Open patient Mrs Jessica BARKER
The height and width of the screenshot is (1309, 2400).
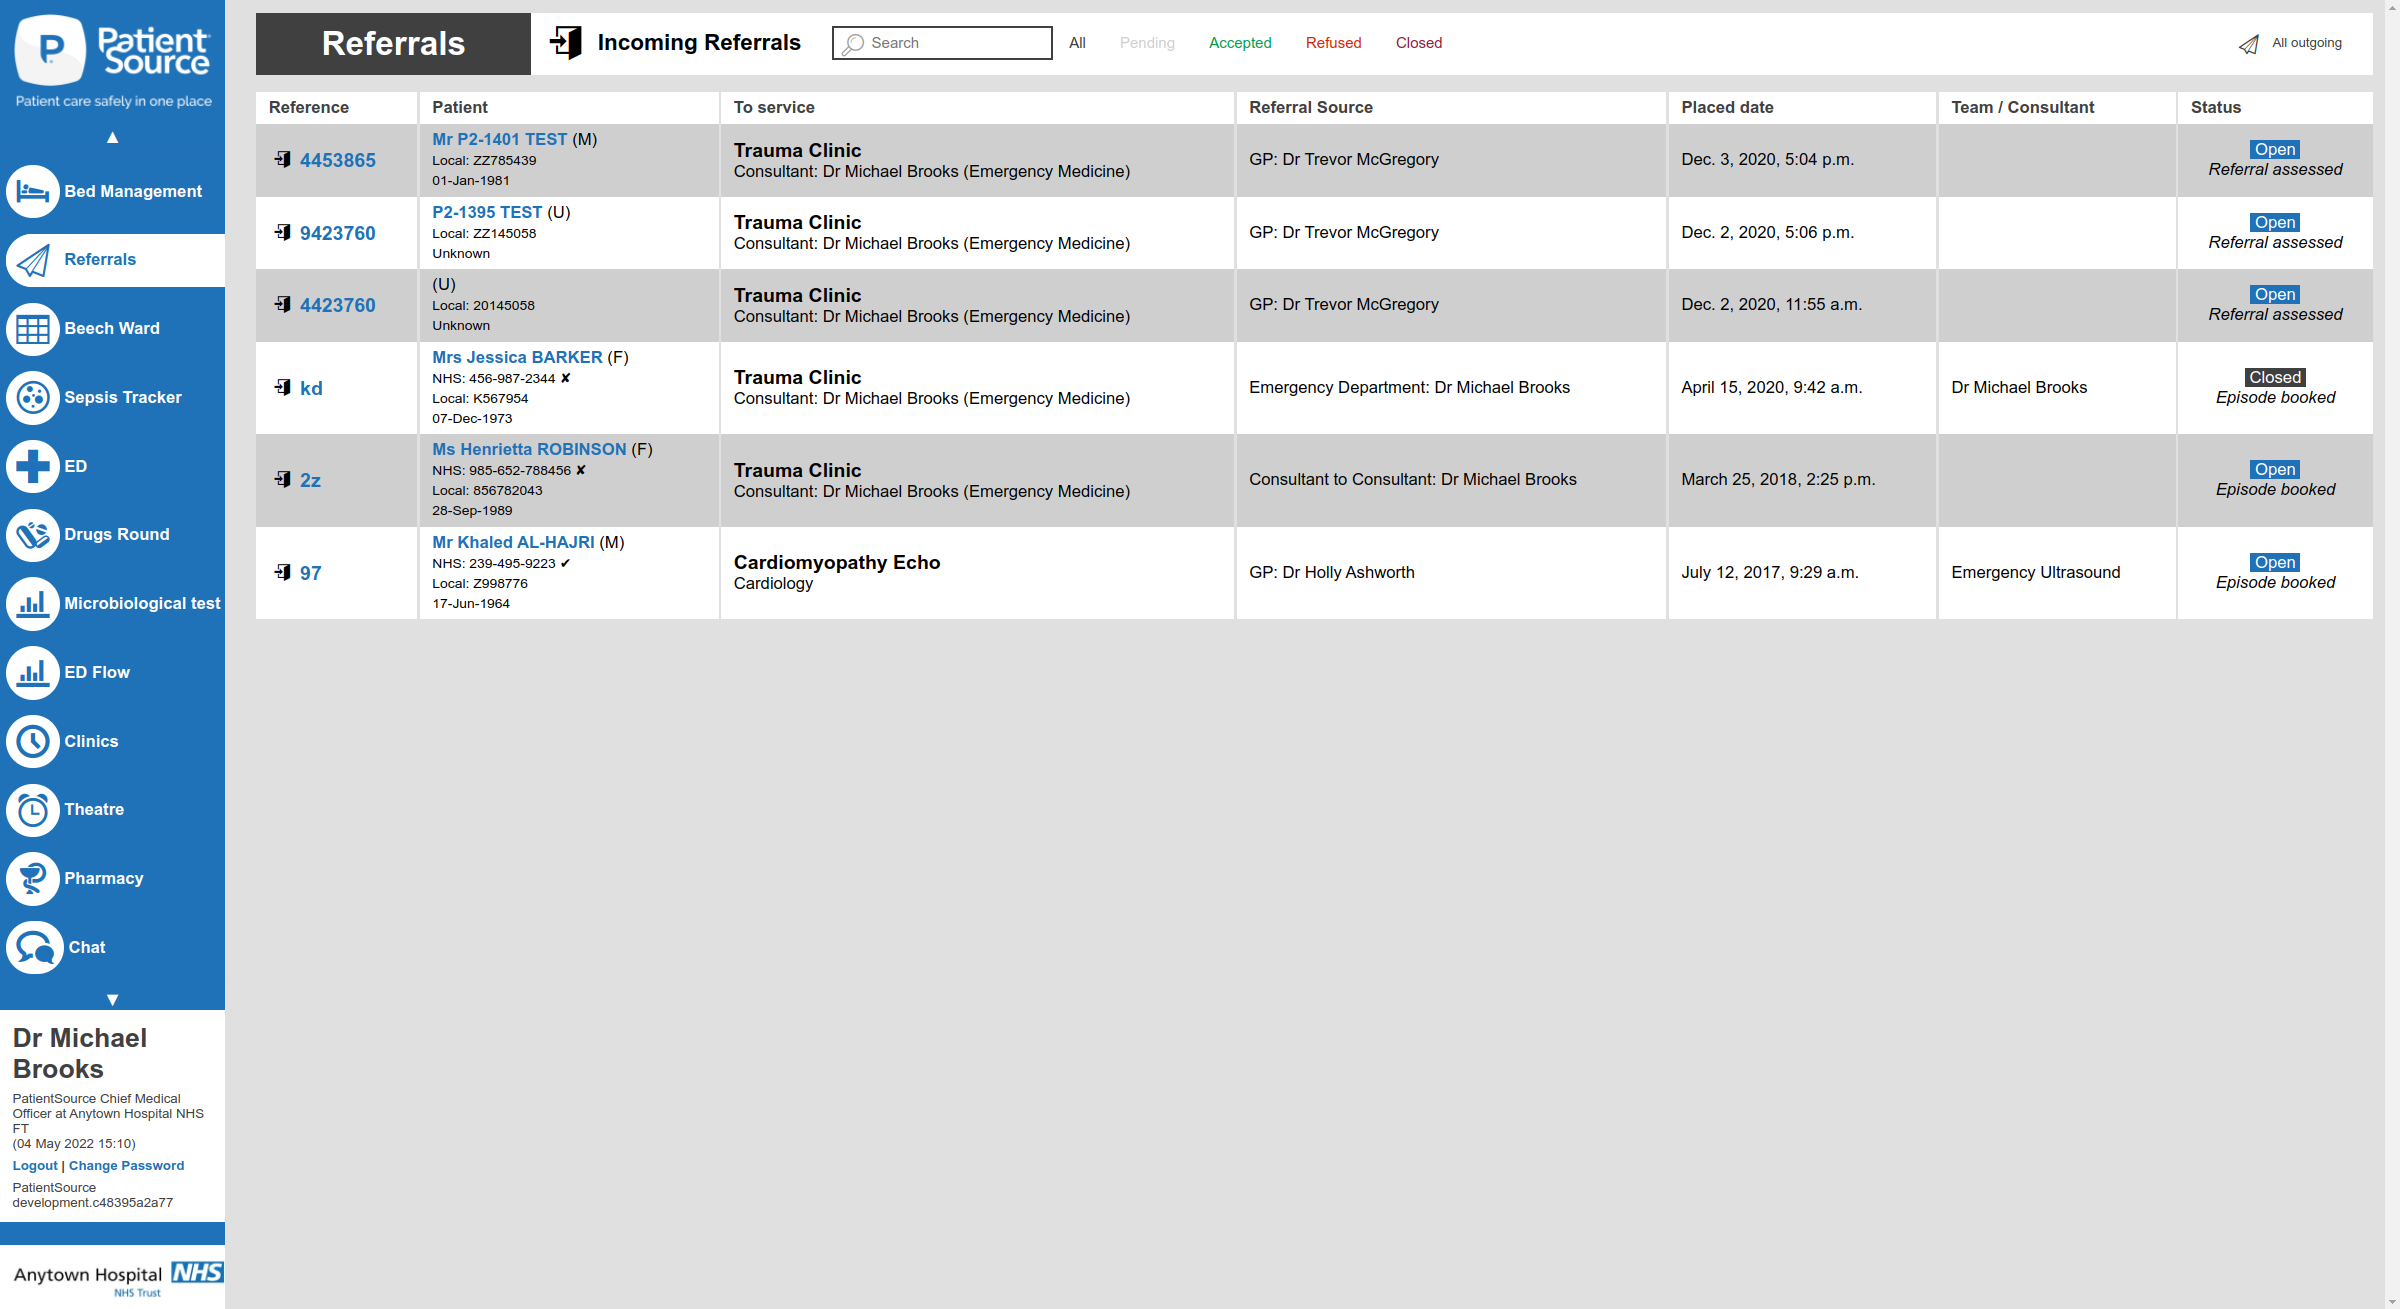click(517, 357)
